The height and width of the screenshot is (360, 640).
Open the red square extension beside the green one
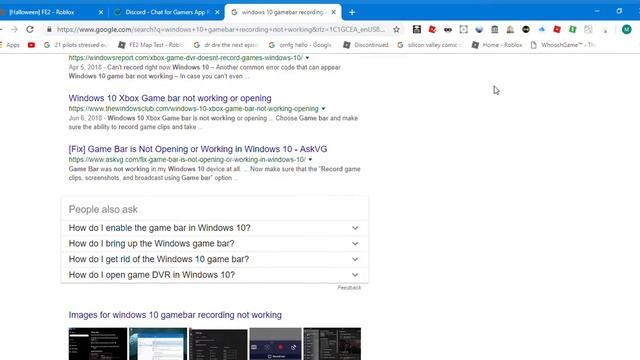click(557, 29)
